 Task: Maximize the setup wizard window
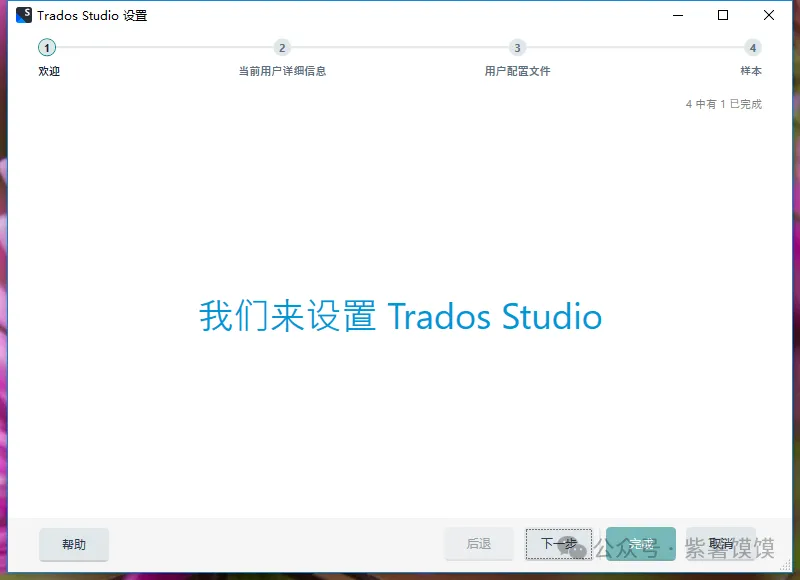[723, 15]
